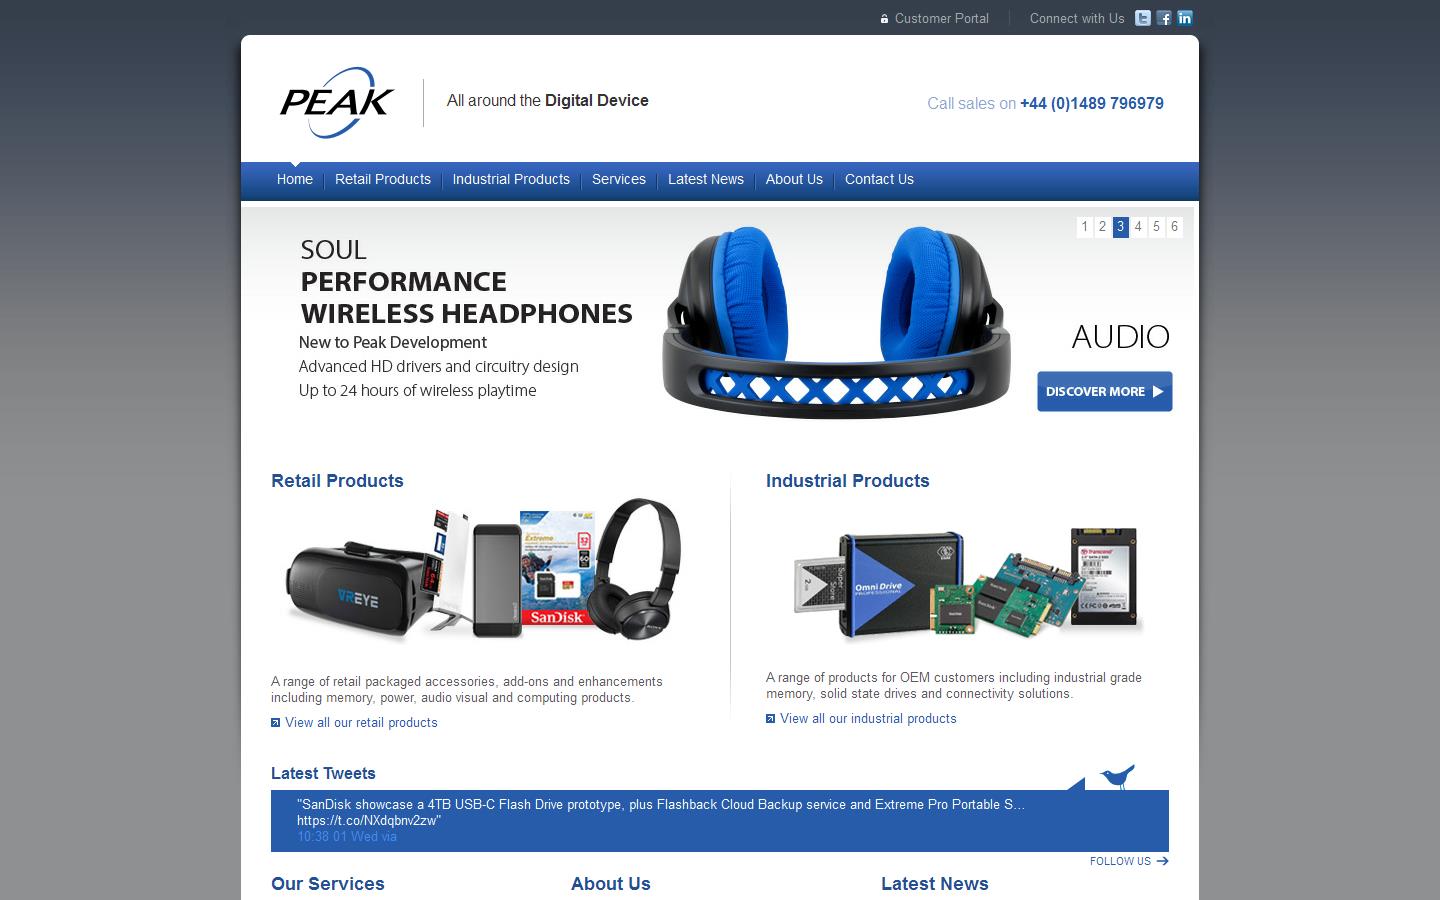The image size is (1440, 900).
Task: Click the blue Twitter bird icon
Action: (1118, 776)
